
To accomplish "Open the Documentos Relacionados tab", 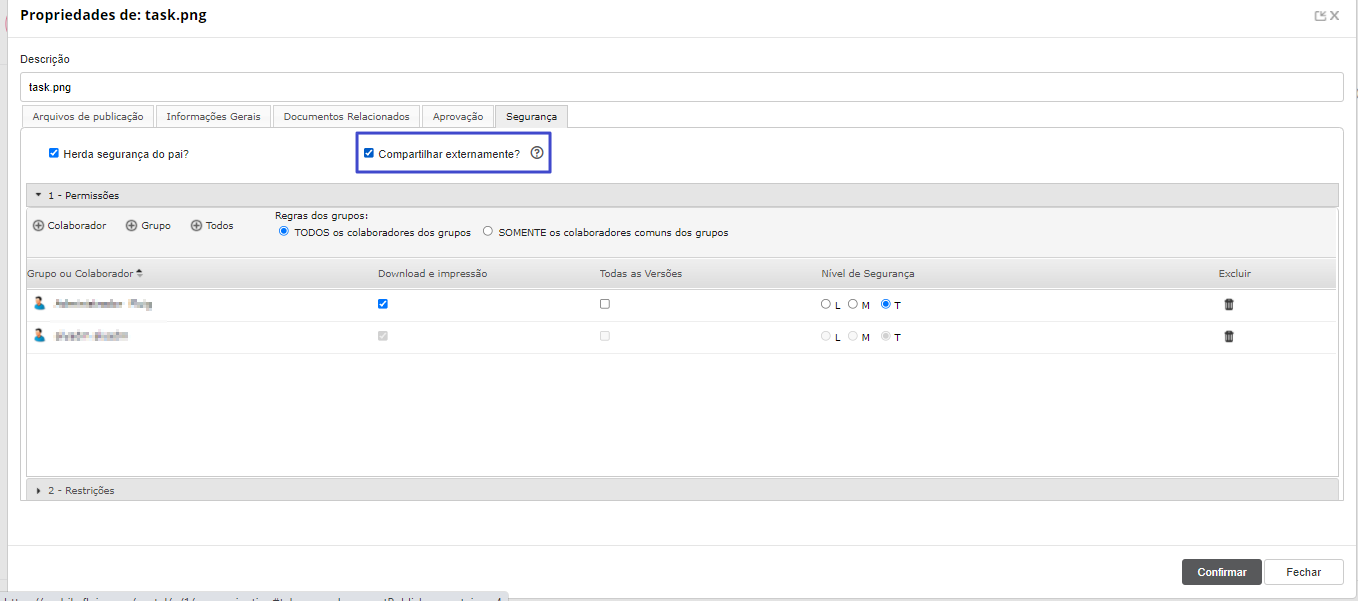I will [x=346, y=116].
